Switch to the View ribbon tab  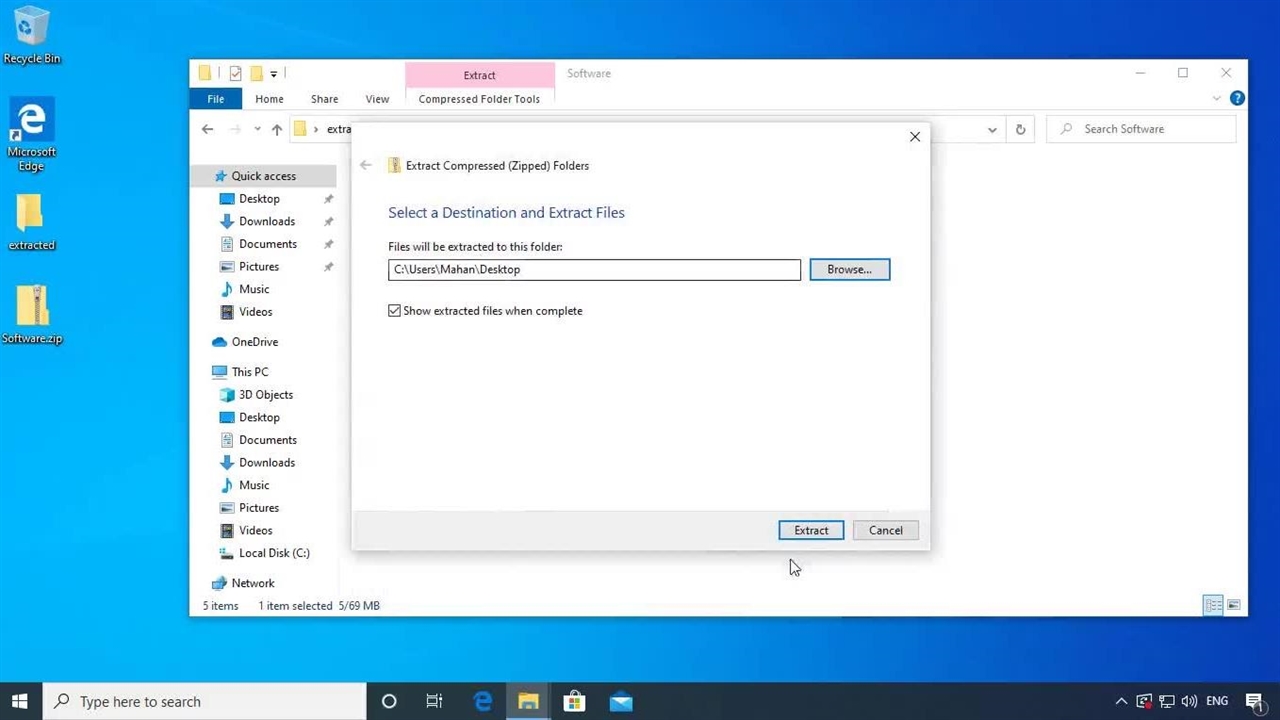click(x=377, y=99)
